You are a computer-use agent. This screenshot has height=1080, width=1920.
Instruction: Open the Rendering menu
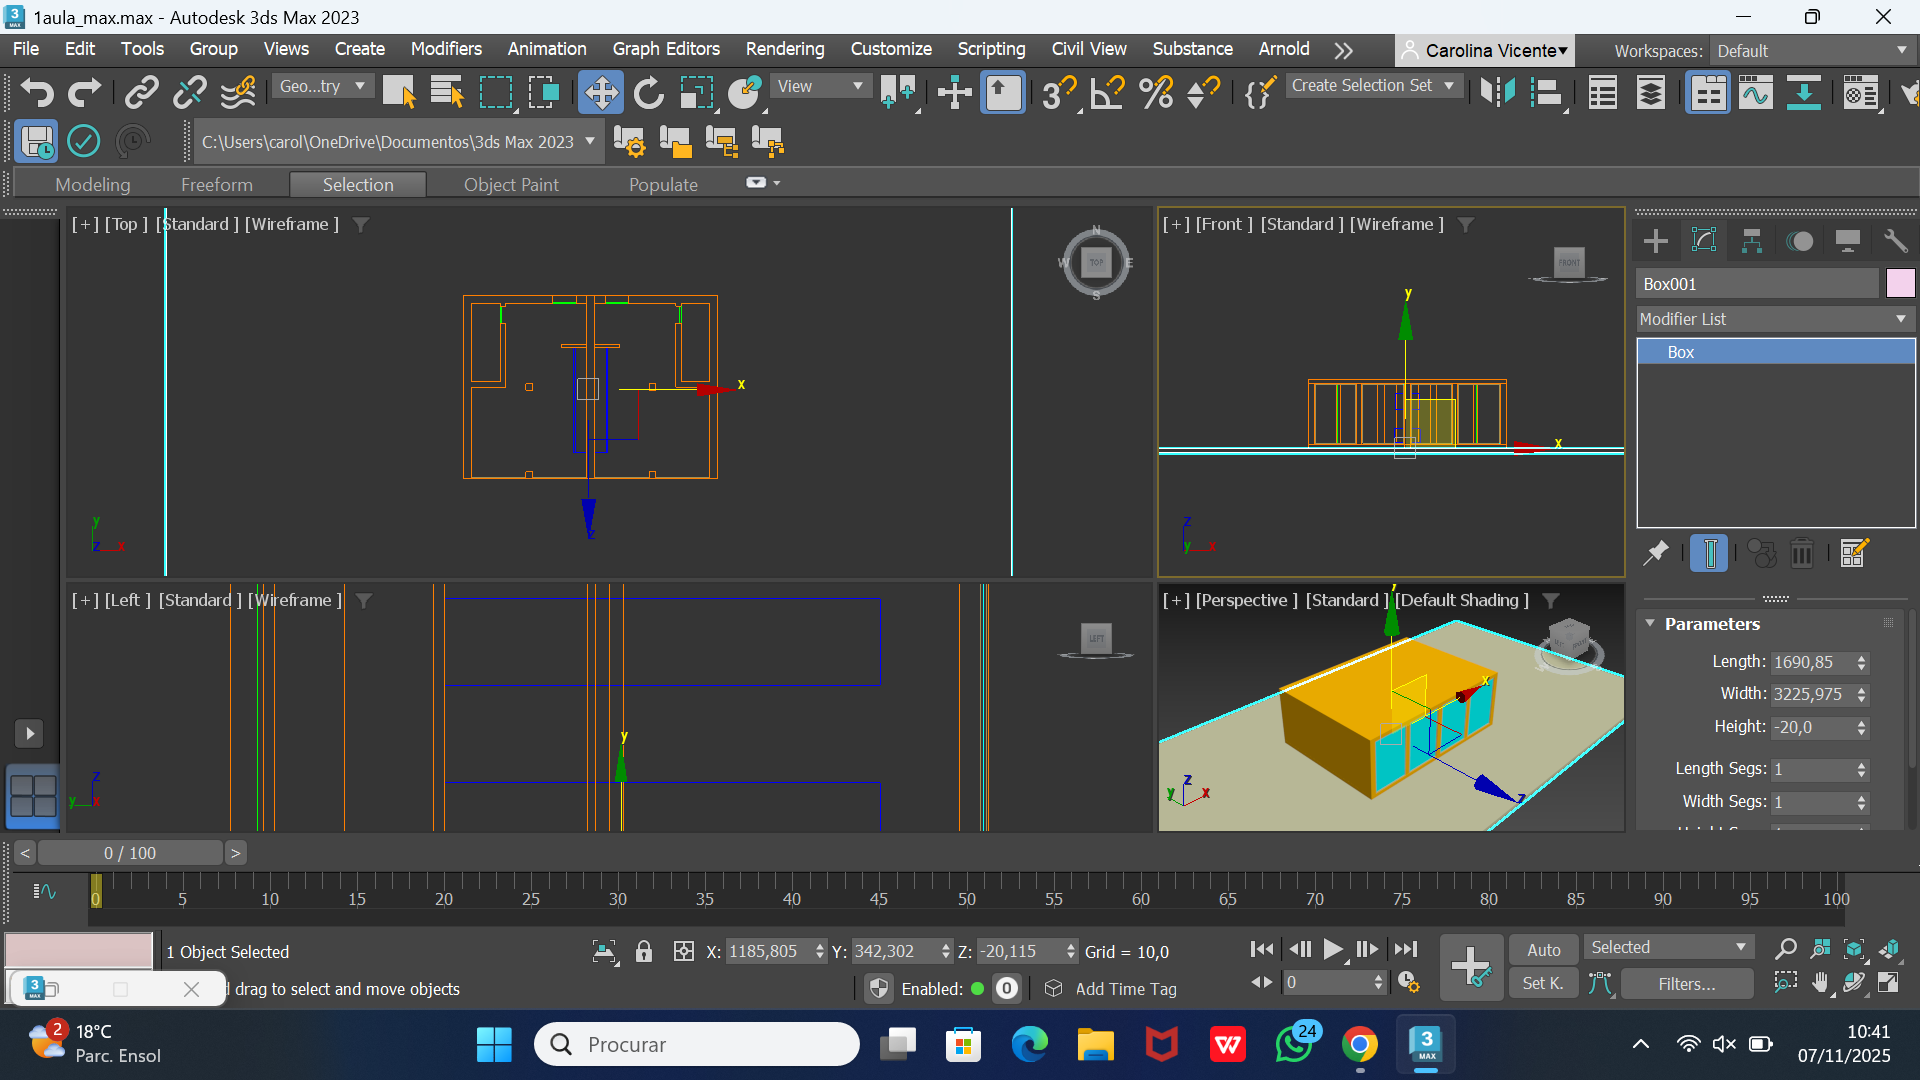784,49
